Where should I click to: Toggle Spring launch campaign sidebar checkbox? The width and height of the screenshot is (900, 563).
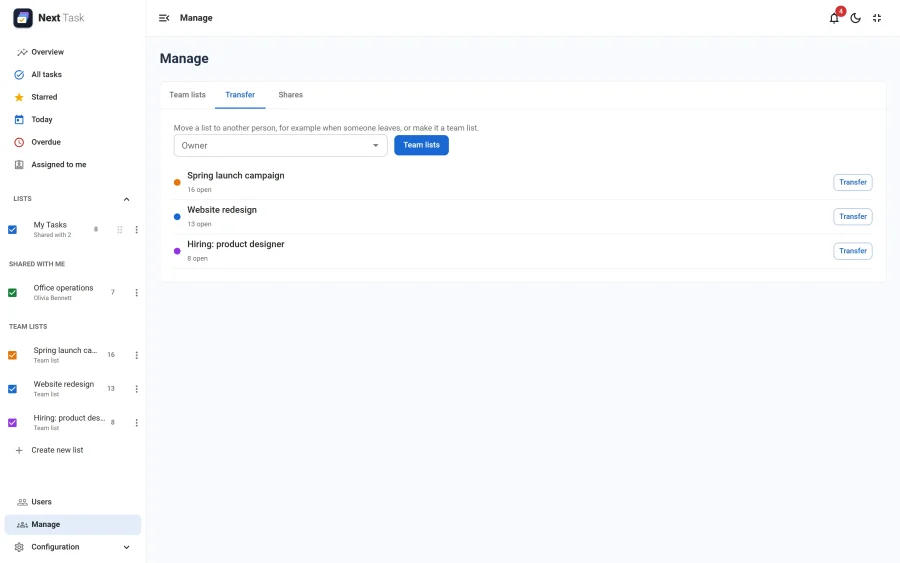[12, 355]
